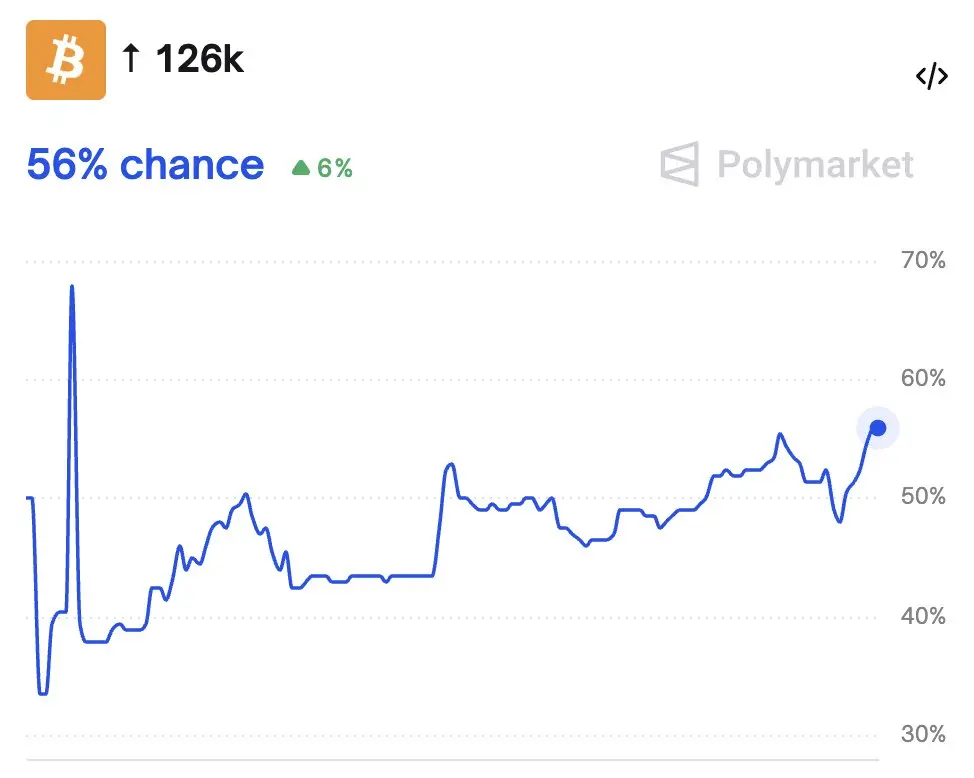This screenshot has height=778, width=974.
Task: Click the green up-triangle change indicator
Action: tap(301, 168)
